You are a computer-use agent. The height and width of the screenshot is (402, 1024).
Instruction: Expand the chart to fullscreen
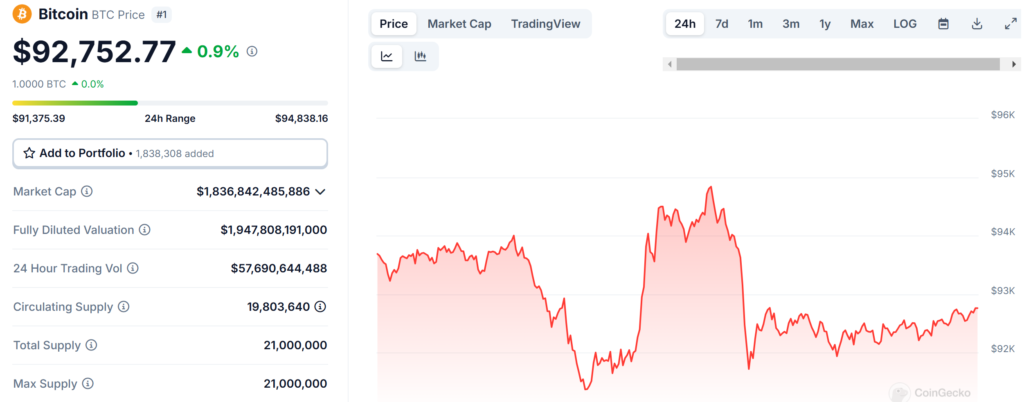point(1010,24)
